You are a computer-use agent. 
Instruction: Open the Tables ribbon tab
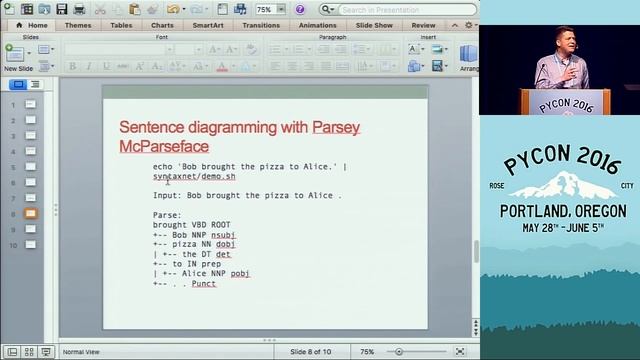121,25
